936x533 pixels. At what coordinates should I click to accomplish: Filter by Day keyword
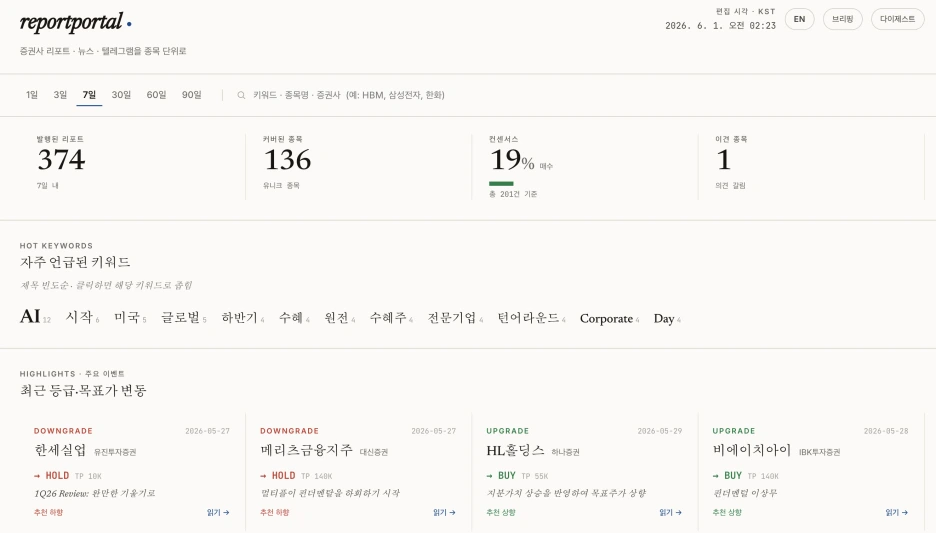(667, 319)
